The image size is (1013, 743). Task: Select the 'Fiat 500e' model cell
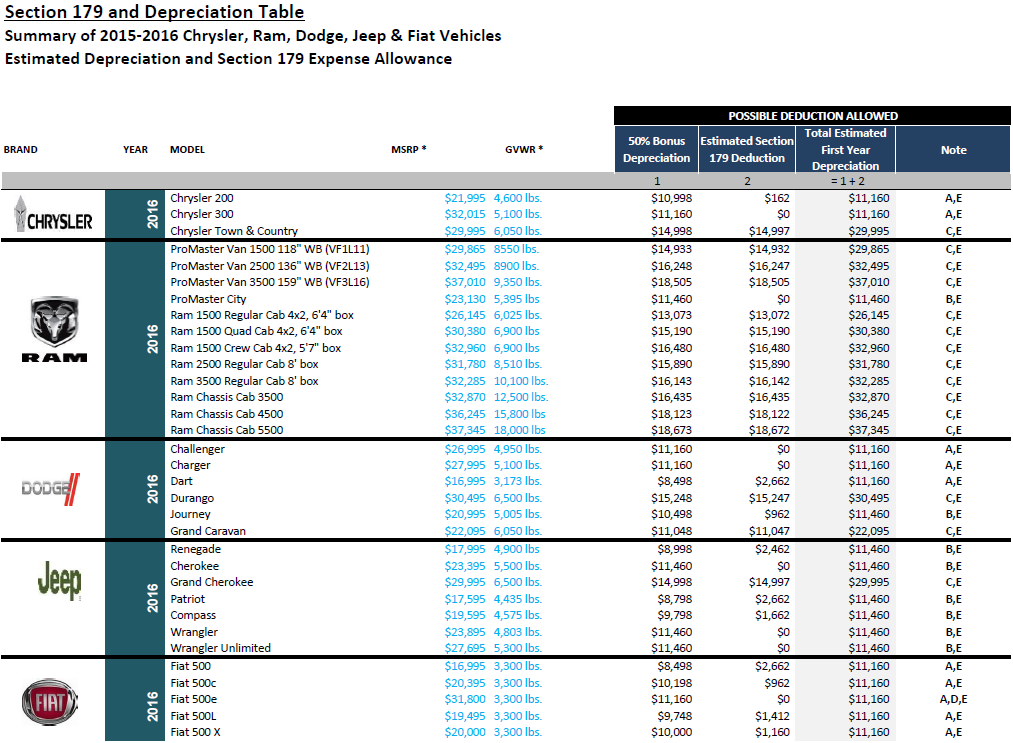pos(194,699)
